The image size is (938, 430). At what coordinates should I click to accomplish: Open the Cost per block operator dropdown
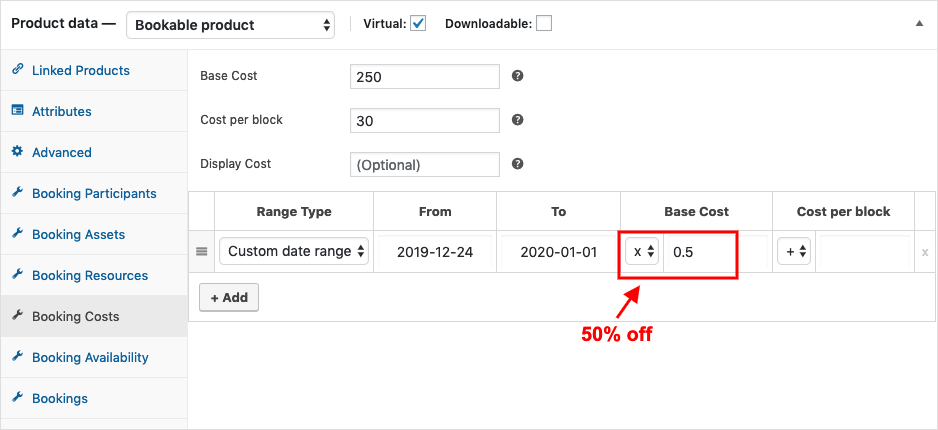pos(797,252)
